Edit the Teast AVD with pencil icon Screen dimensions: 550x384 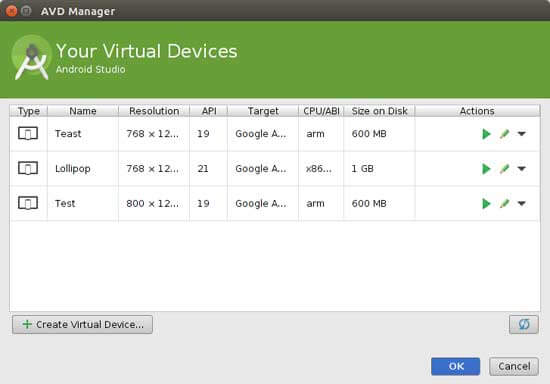pos(504,134)
